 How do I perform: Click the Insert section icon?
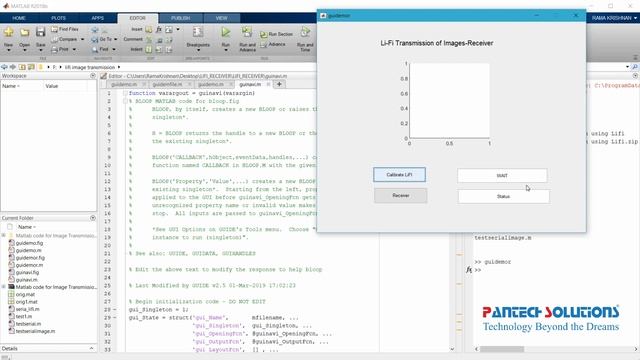click(x=149, y=29)
